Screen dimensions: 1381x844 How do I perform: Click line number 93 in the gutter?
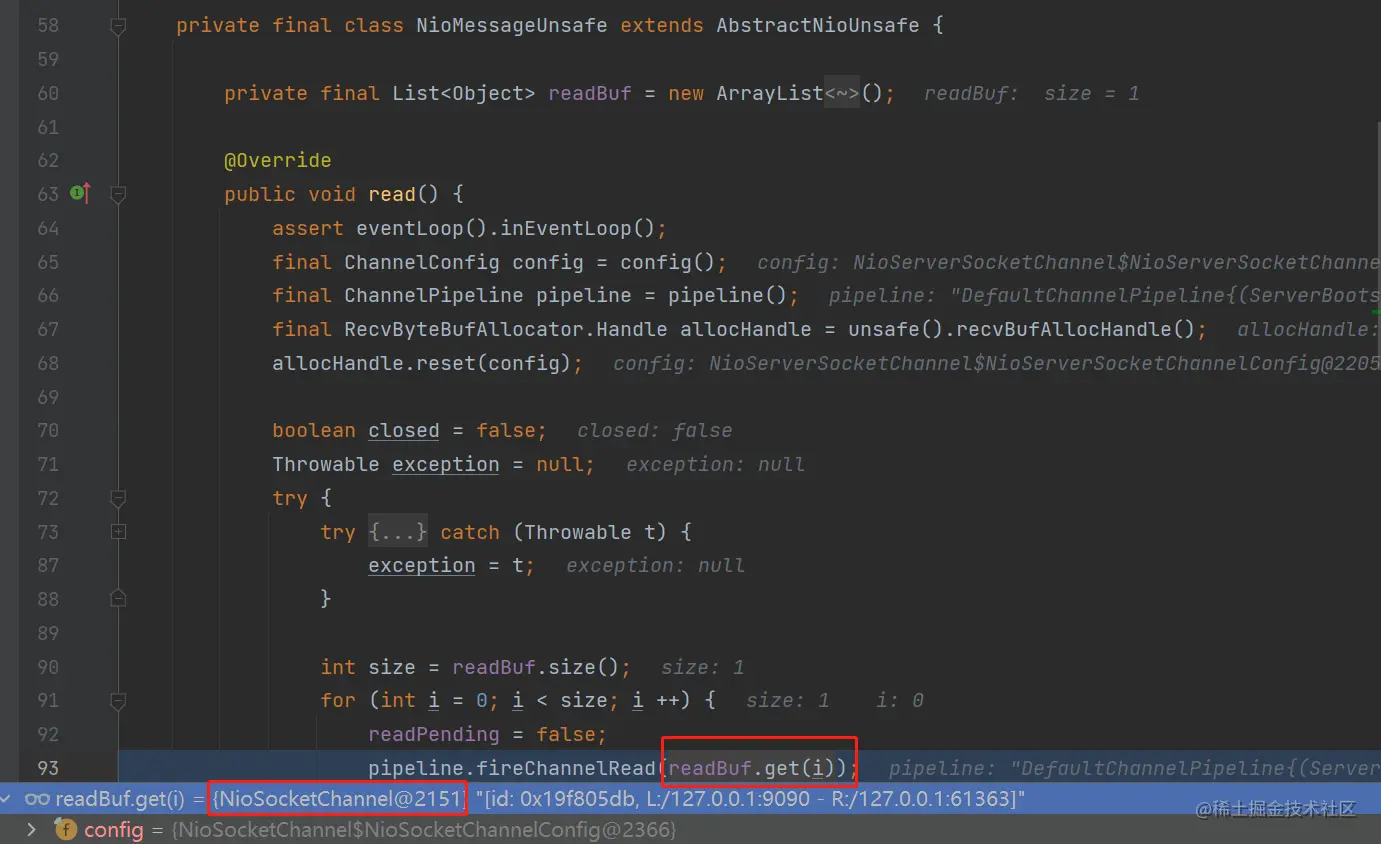point(48,768)
